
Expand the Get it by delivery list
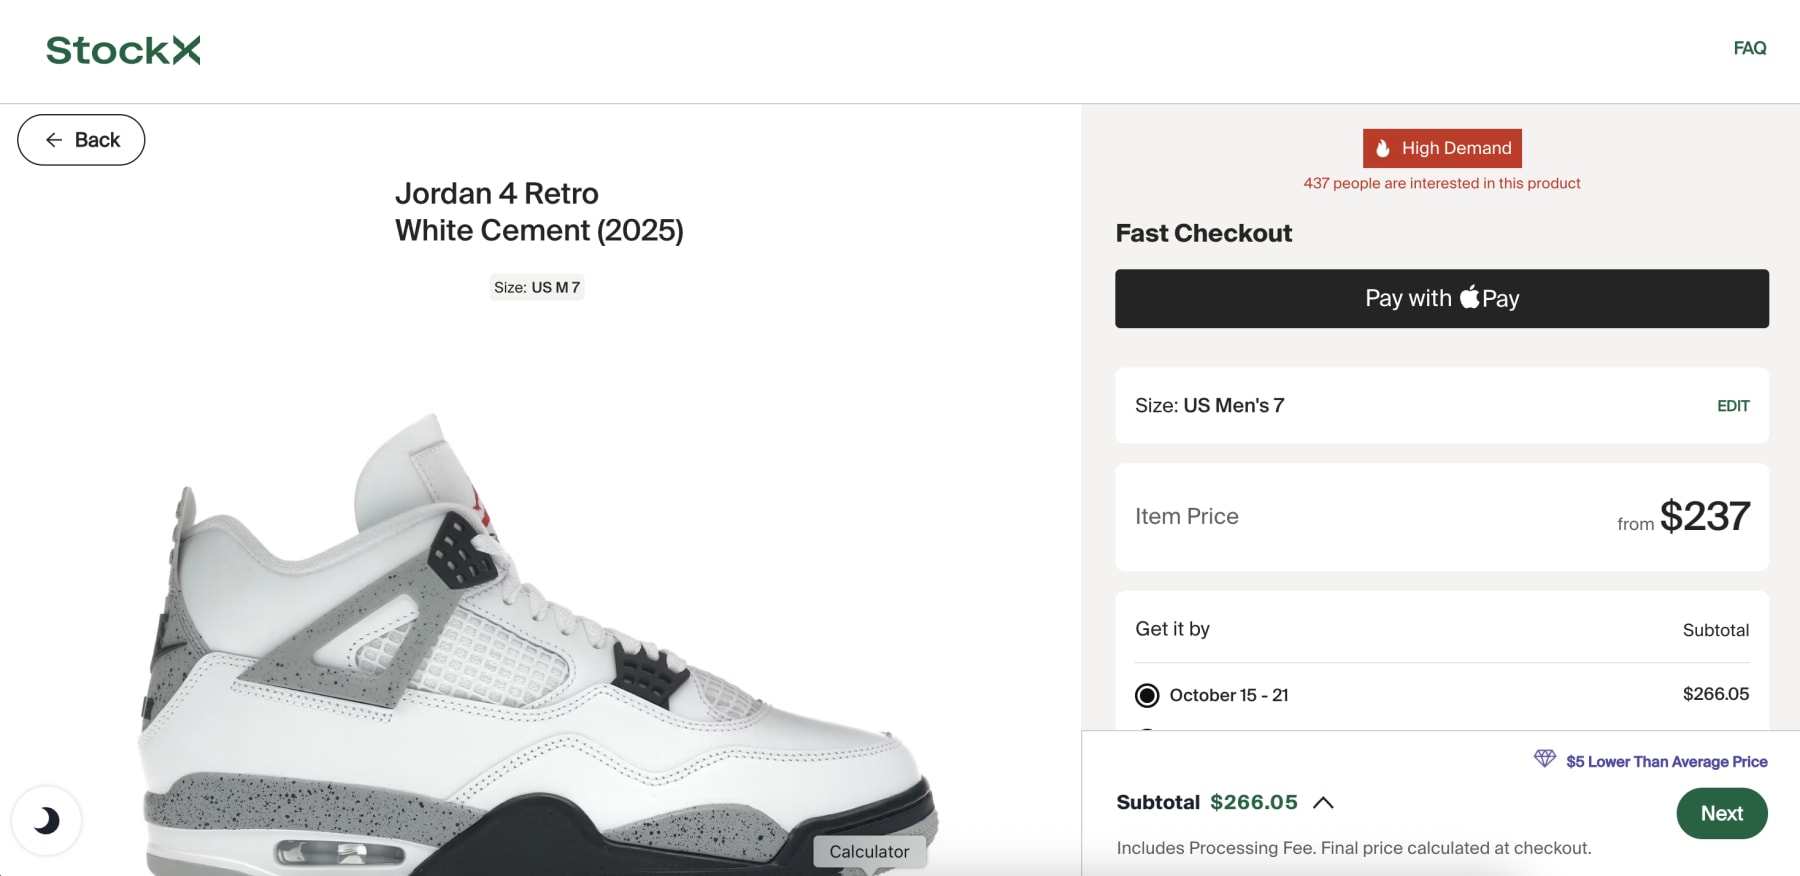[1172, 629]
